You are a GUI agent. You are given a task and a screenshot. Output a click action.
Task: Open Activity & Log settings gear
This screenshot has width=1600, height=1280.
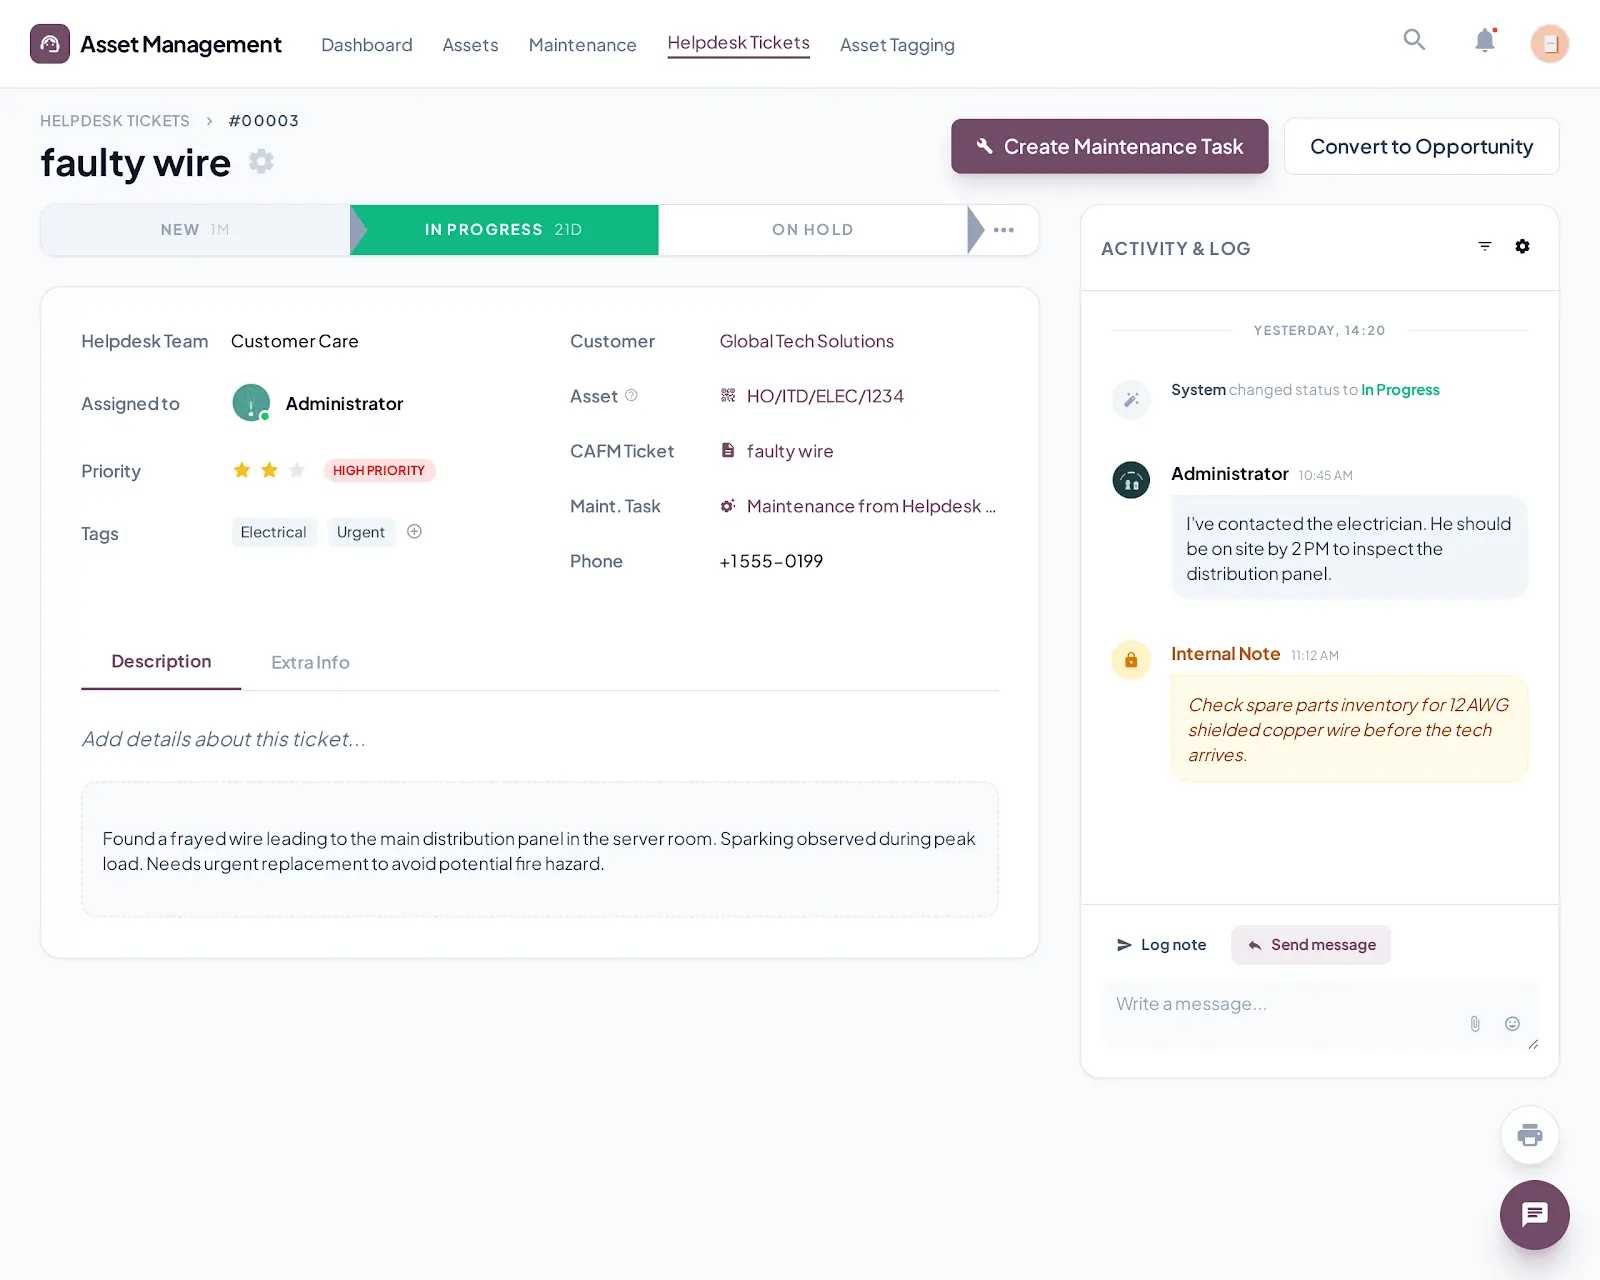(x=1522, y=247)
